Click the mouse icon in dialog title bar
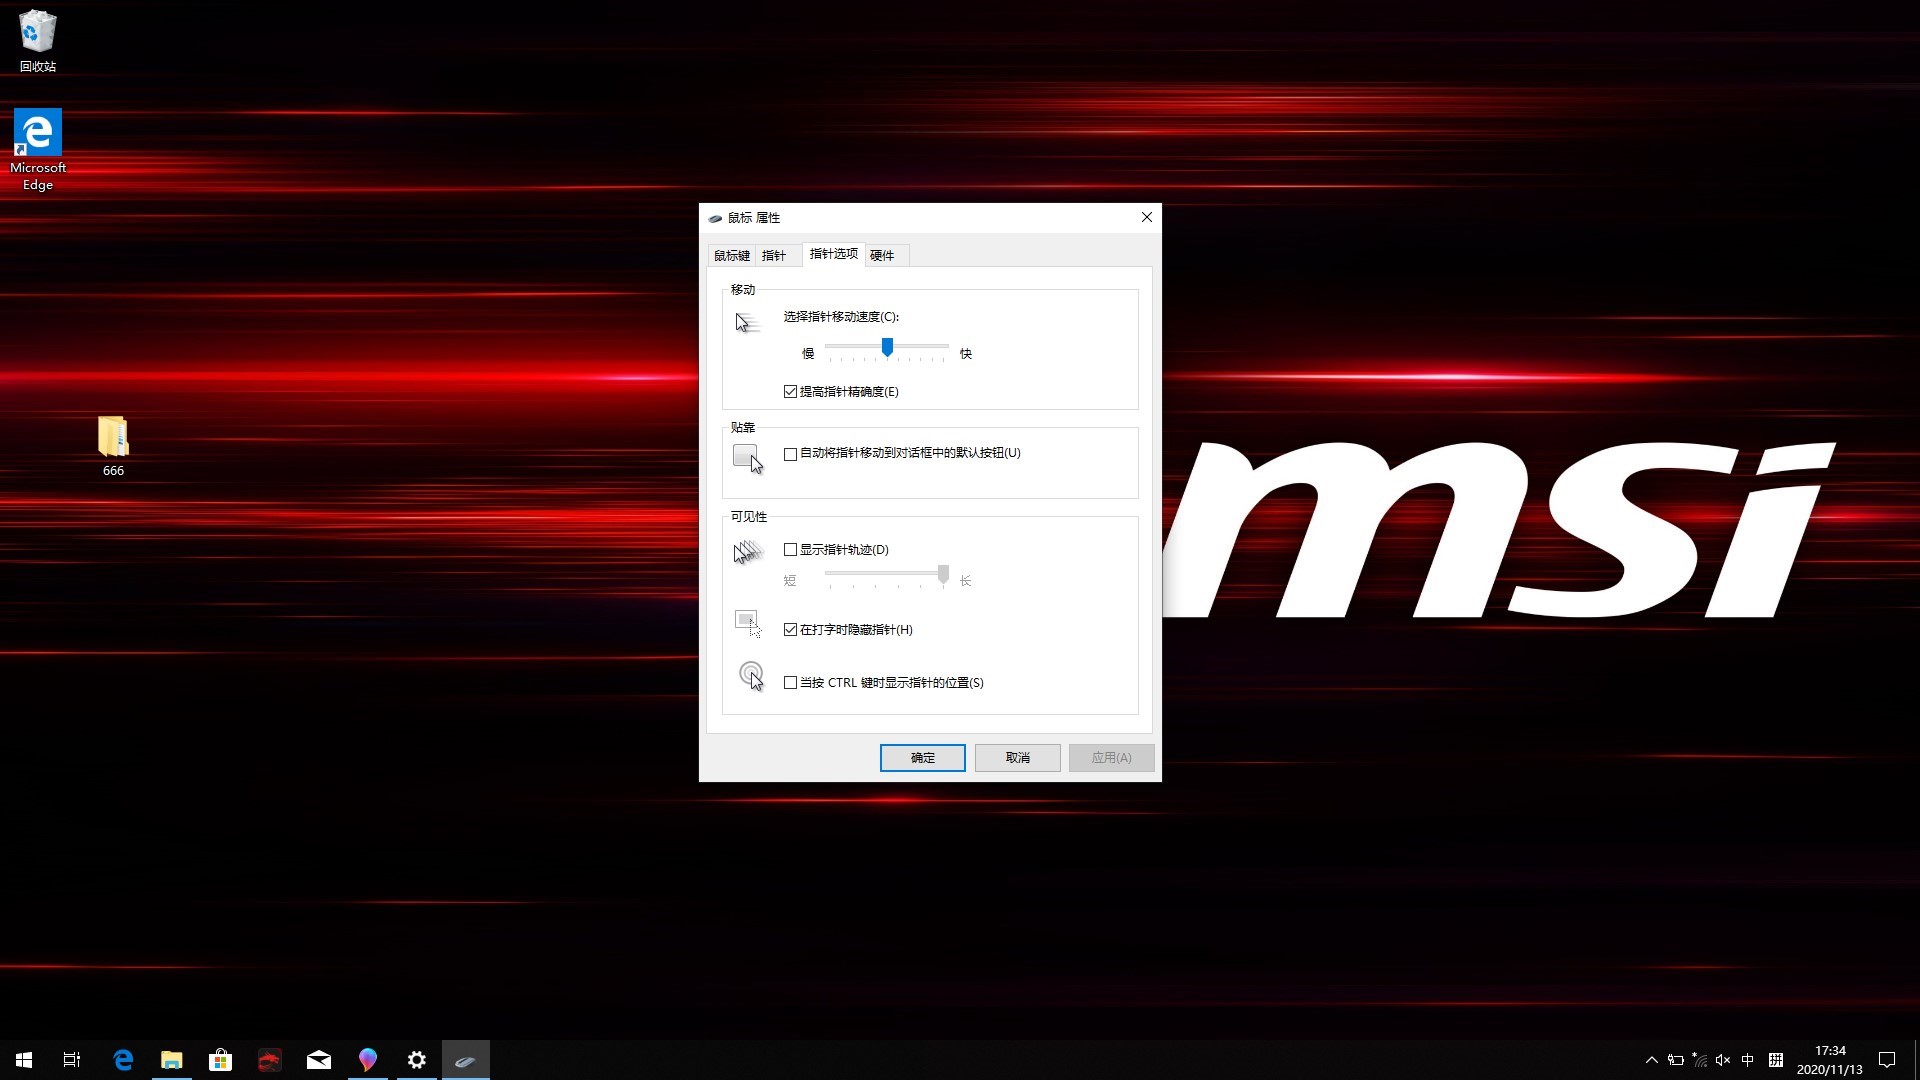Screen dimensions: 1920x1080 [715, 218]
